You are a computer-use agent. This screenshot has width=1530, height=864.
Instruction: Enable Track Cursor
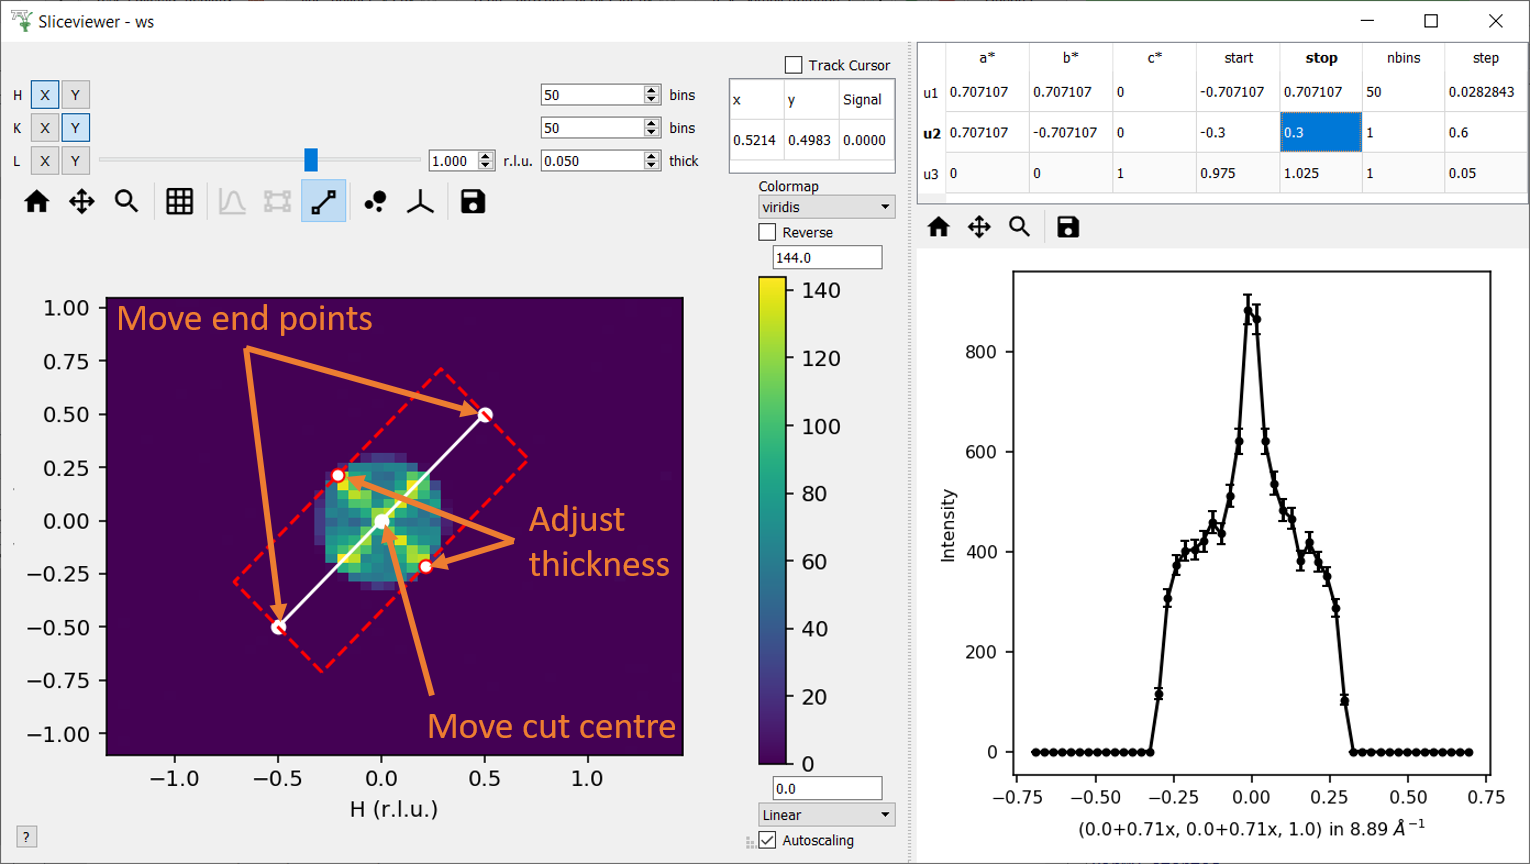point(794,65)
